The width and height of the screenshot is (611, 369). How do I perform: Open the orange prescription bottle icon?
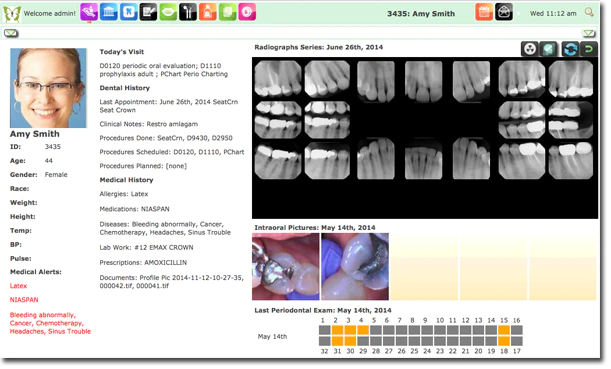point(208,12)
